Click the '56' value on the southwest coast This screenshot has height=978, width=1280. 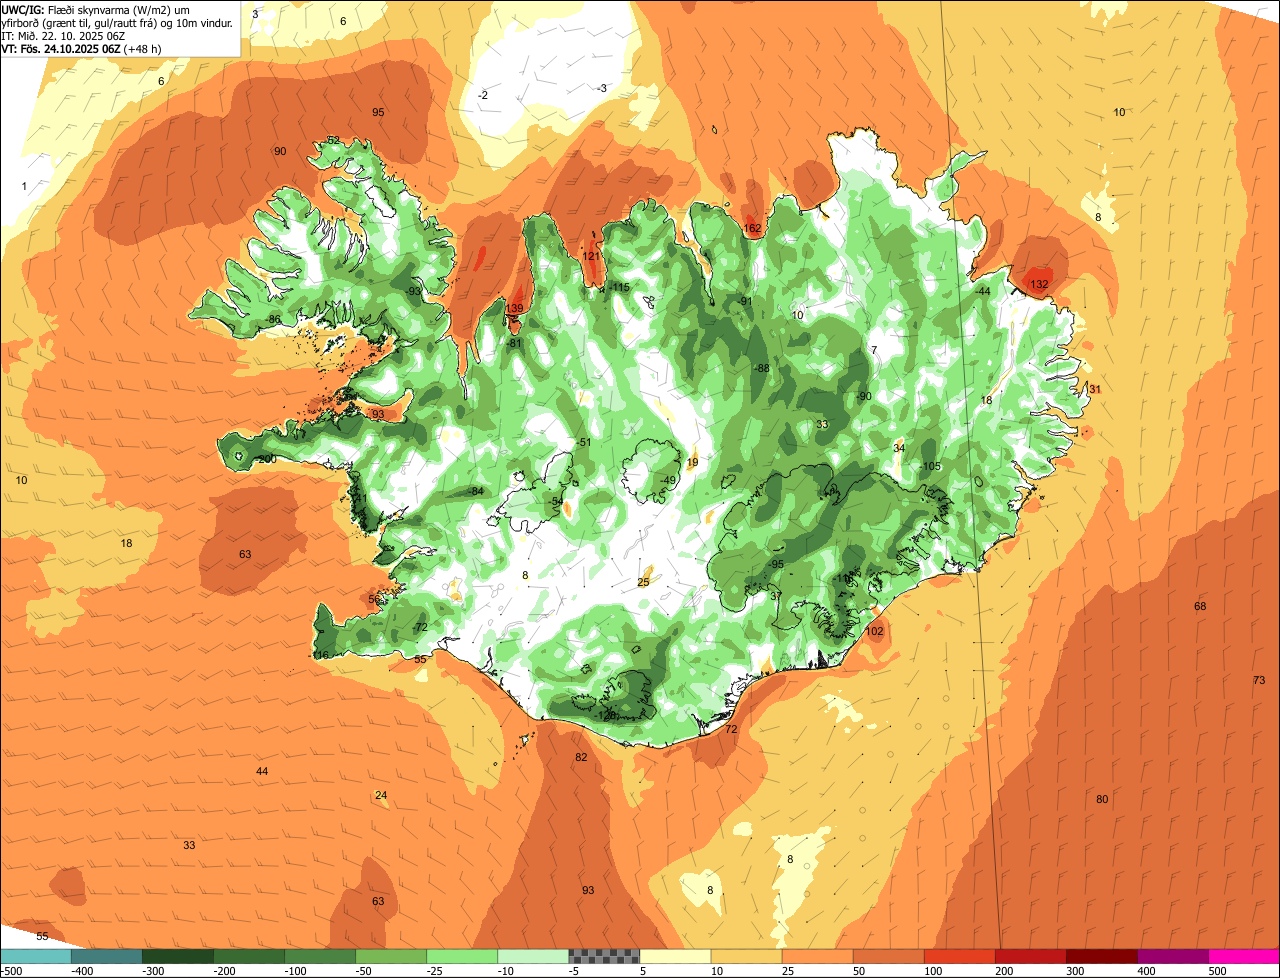(x=374, y=600)
